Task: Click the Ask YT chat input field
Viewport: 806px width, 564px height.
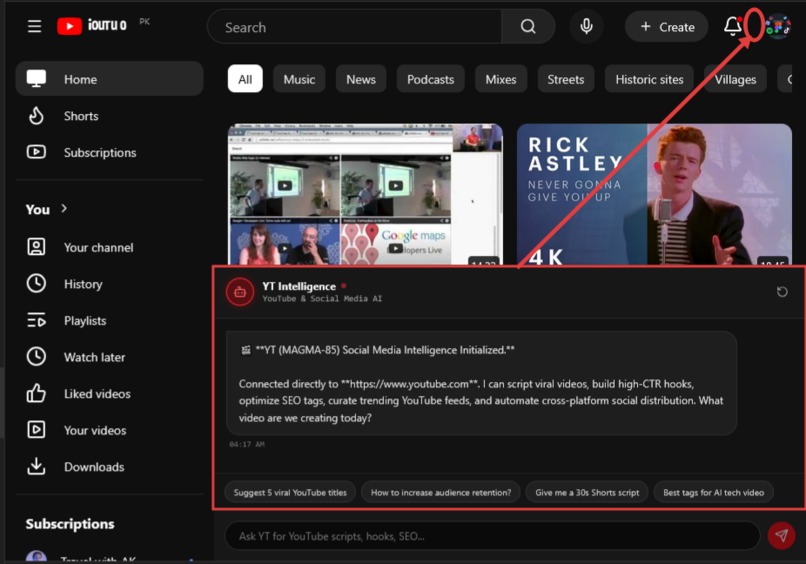Action: coord(492,536)
